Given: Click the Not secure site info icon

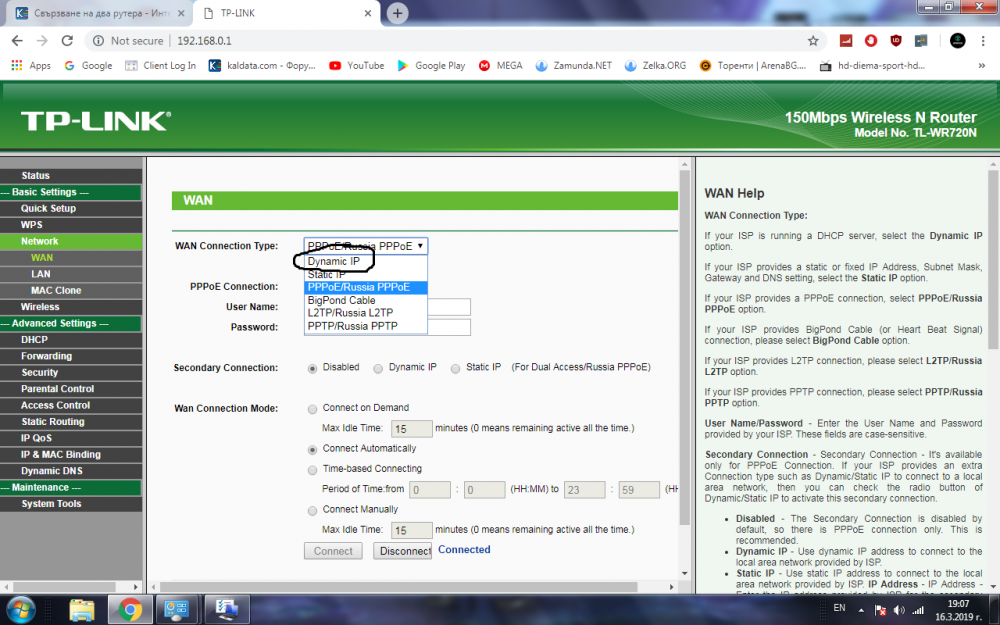Looking at the screenshot, I should (98, 41).
